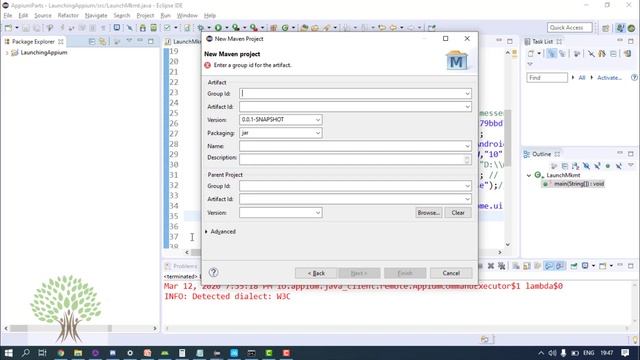This screenshot has height=360, width=640.
Task: Toggle Hide Non-Public Members in Outline
Action: (608, 166)
